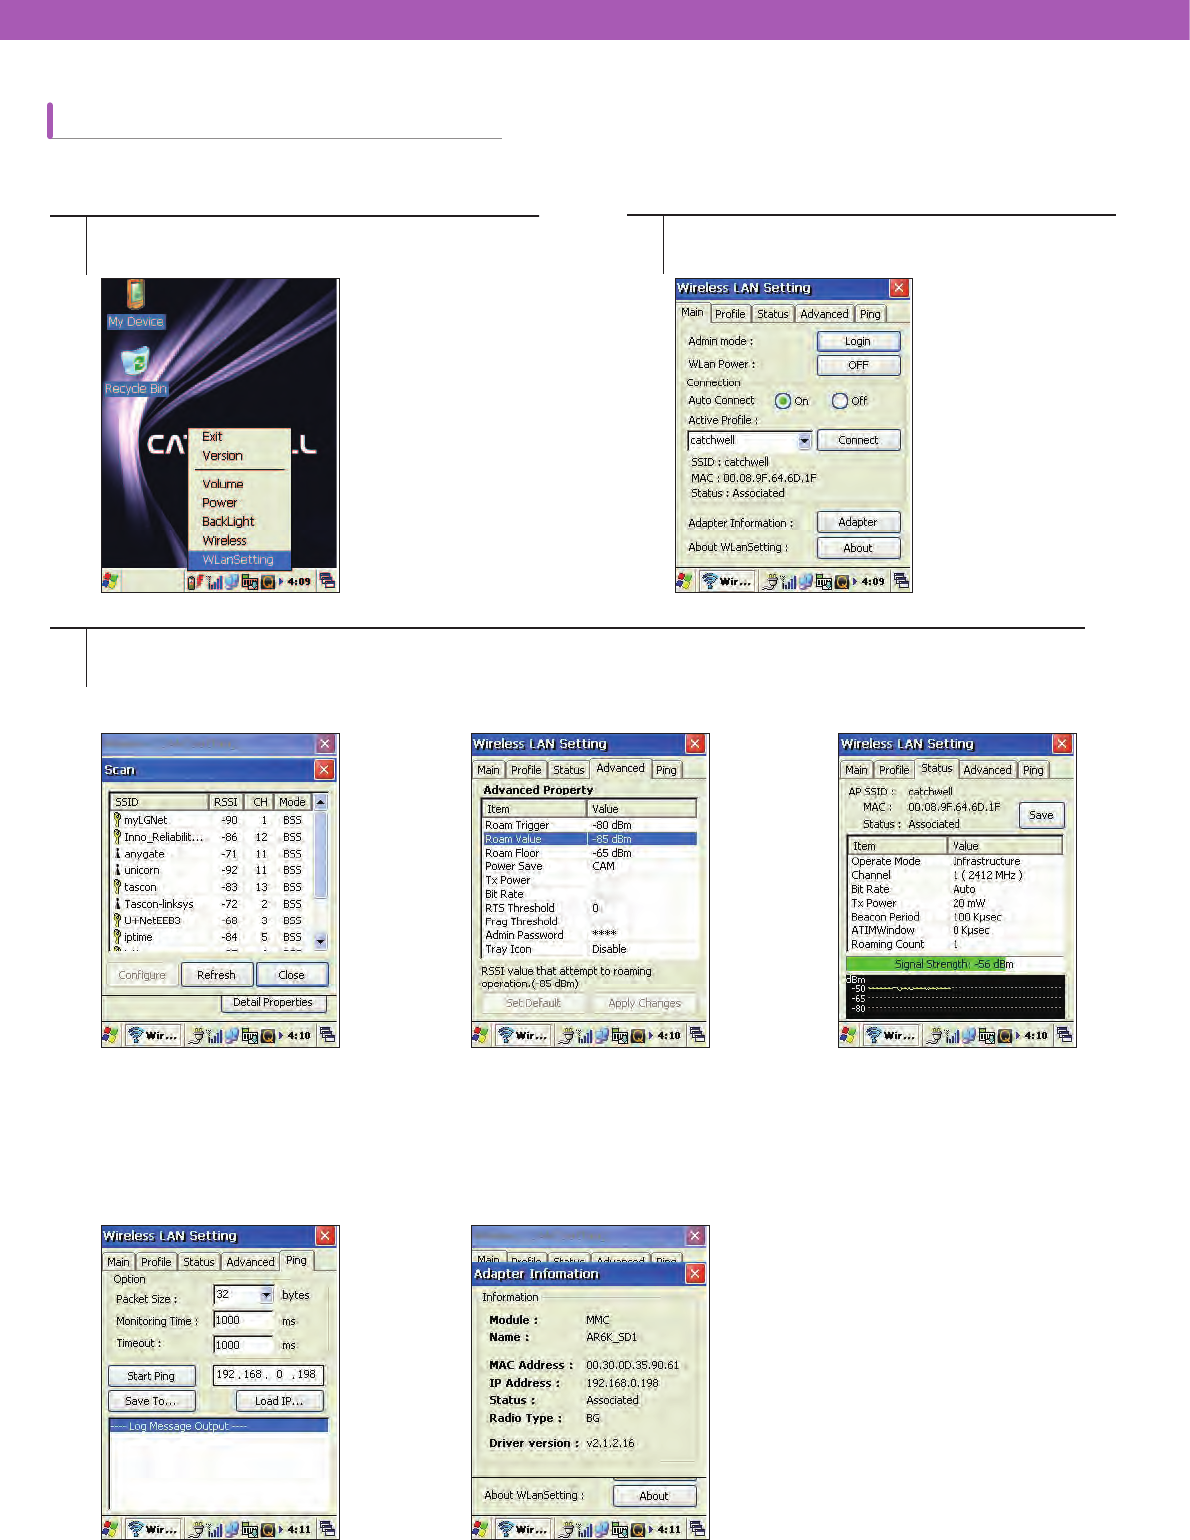
Task: Select the highlighted Roam Value row
Action: (589, 839)
